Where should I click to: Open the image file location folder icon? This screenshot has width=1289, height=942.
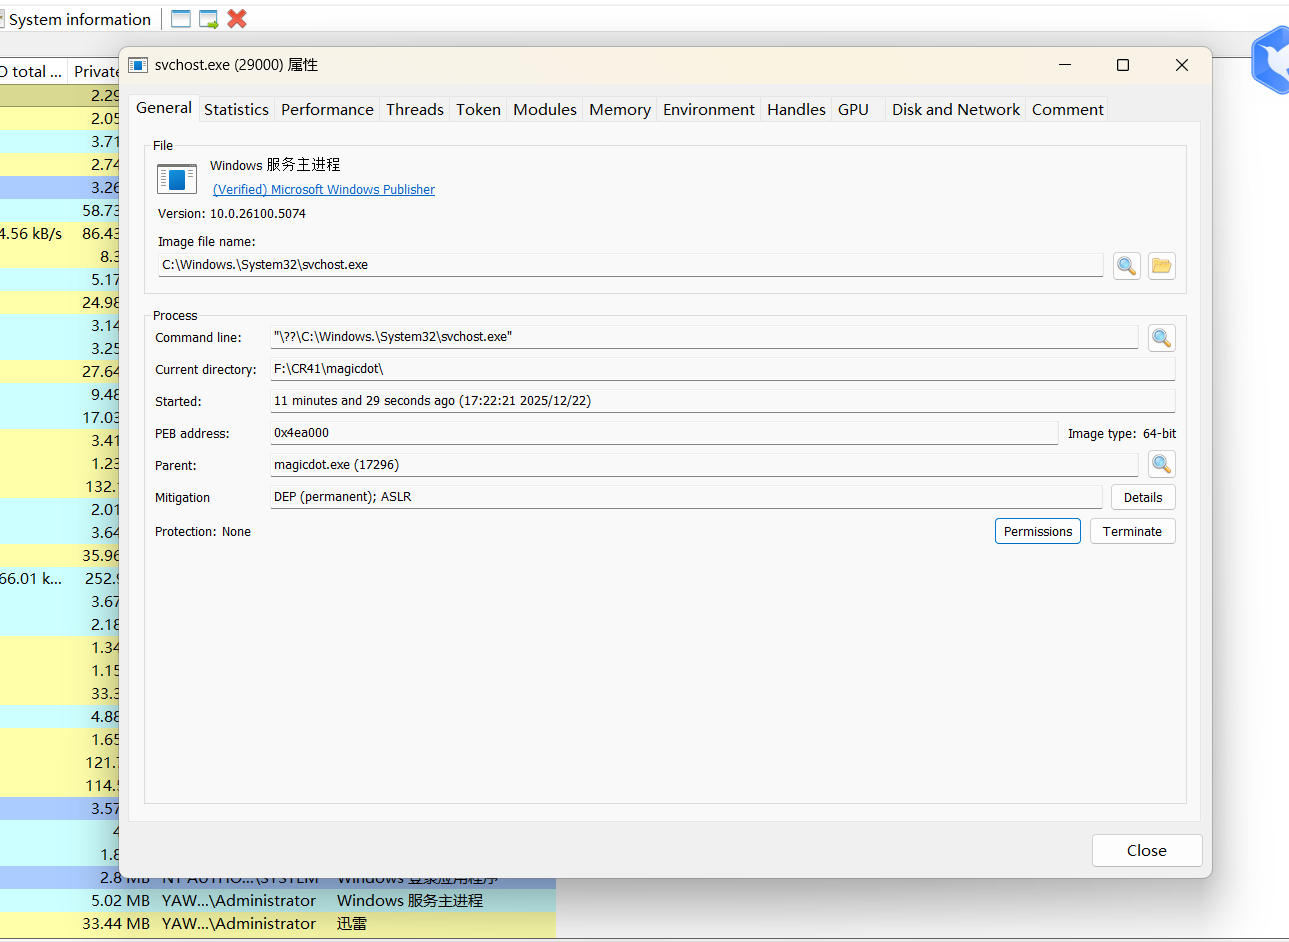[x=1161, y=266]
